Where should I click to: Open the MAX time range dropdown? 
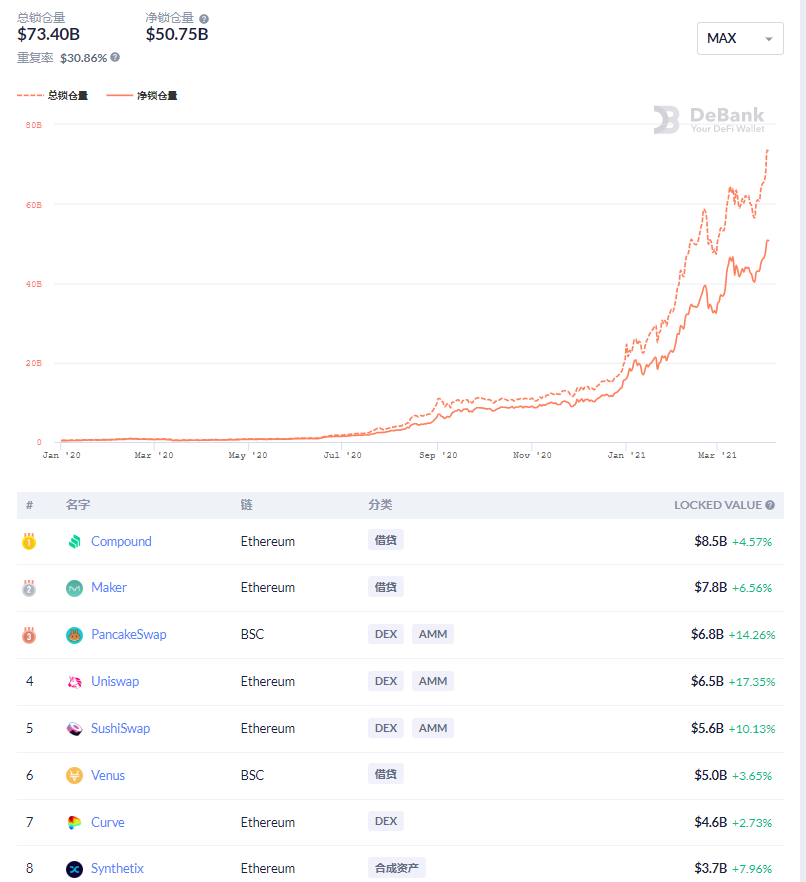(740, 38)
